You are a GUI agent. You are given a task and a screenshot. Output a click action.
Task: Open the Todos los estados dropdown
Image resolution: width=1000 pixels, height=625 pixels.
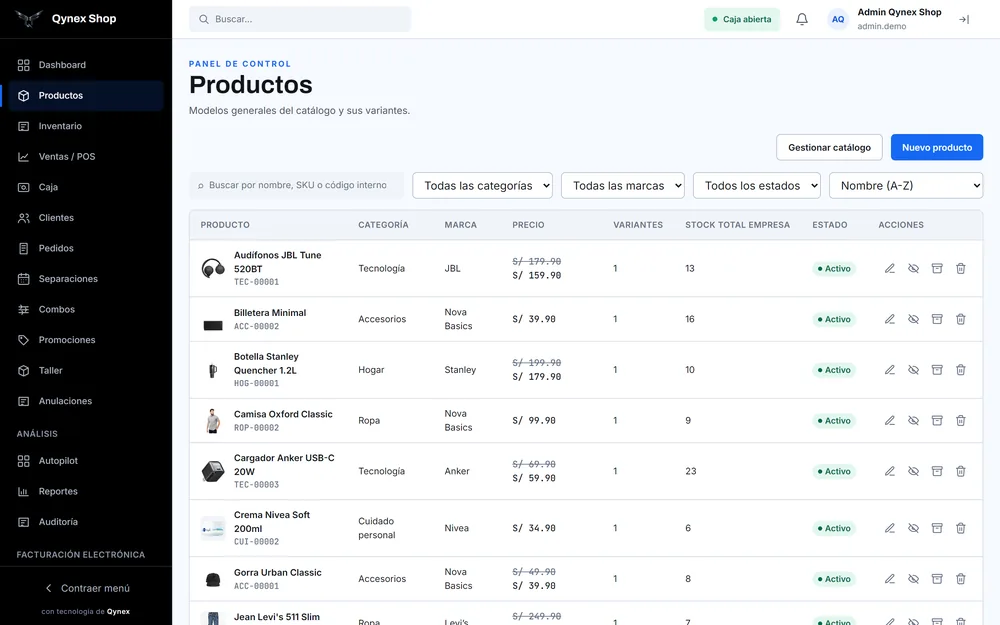tap(756, 186)
